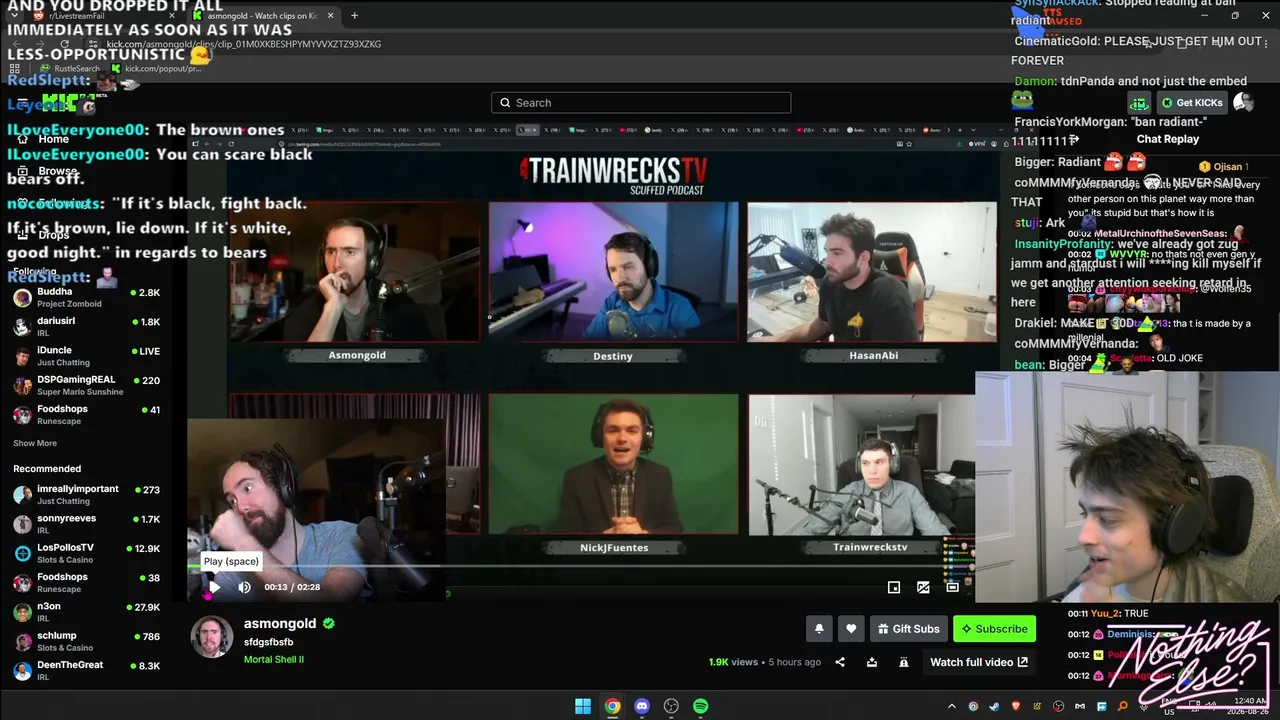Open the kick.com/popout bookmark

coord(156,69)
